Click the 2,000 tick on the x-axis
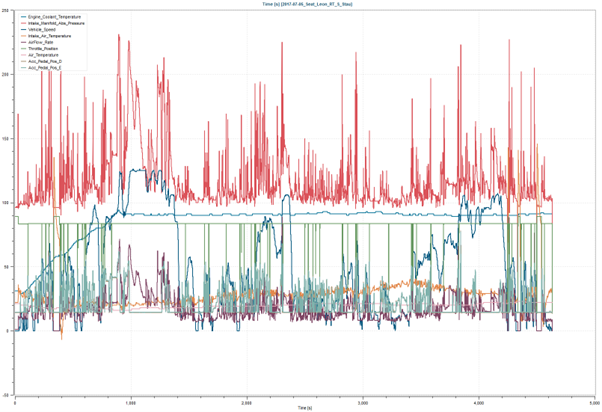This screenshot has width=602, height=412. coord(246,402)
